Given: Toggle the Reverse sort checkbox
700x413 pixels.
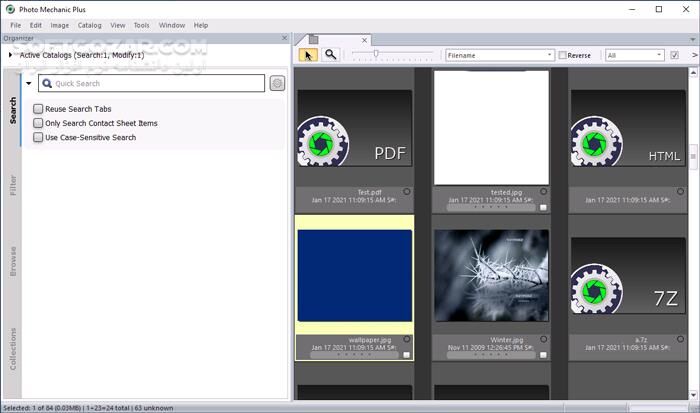Looking at the screenshot, I should pos(562,55).
